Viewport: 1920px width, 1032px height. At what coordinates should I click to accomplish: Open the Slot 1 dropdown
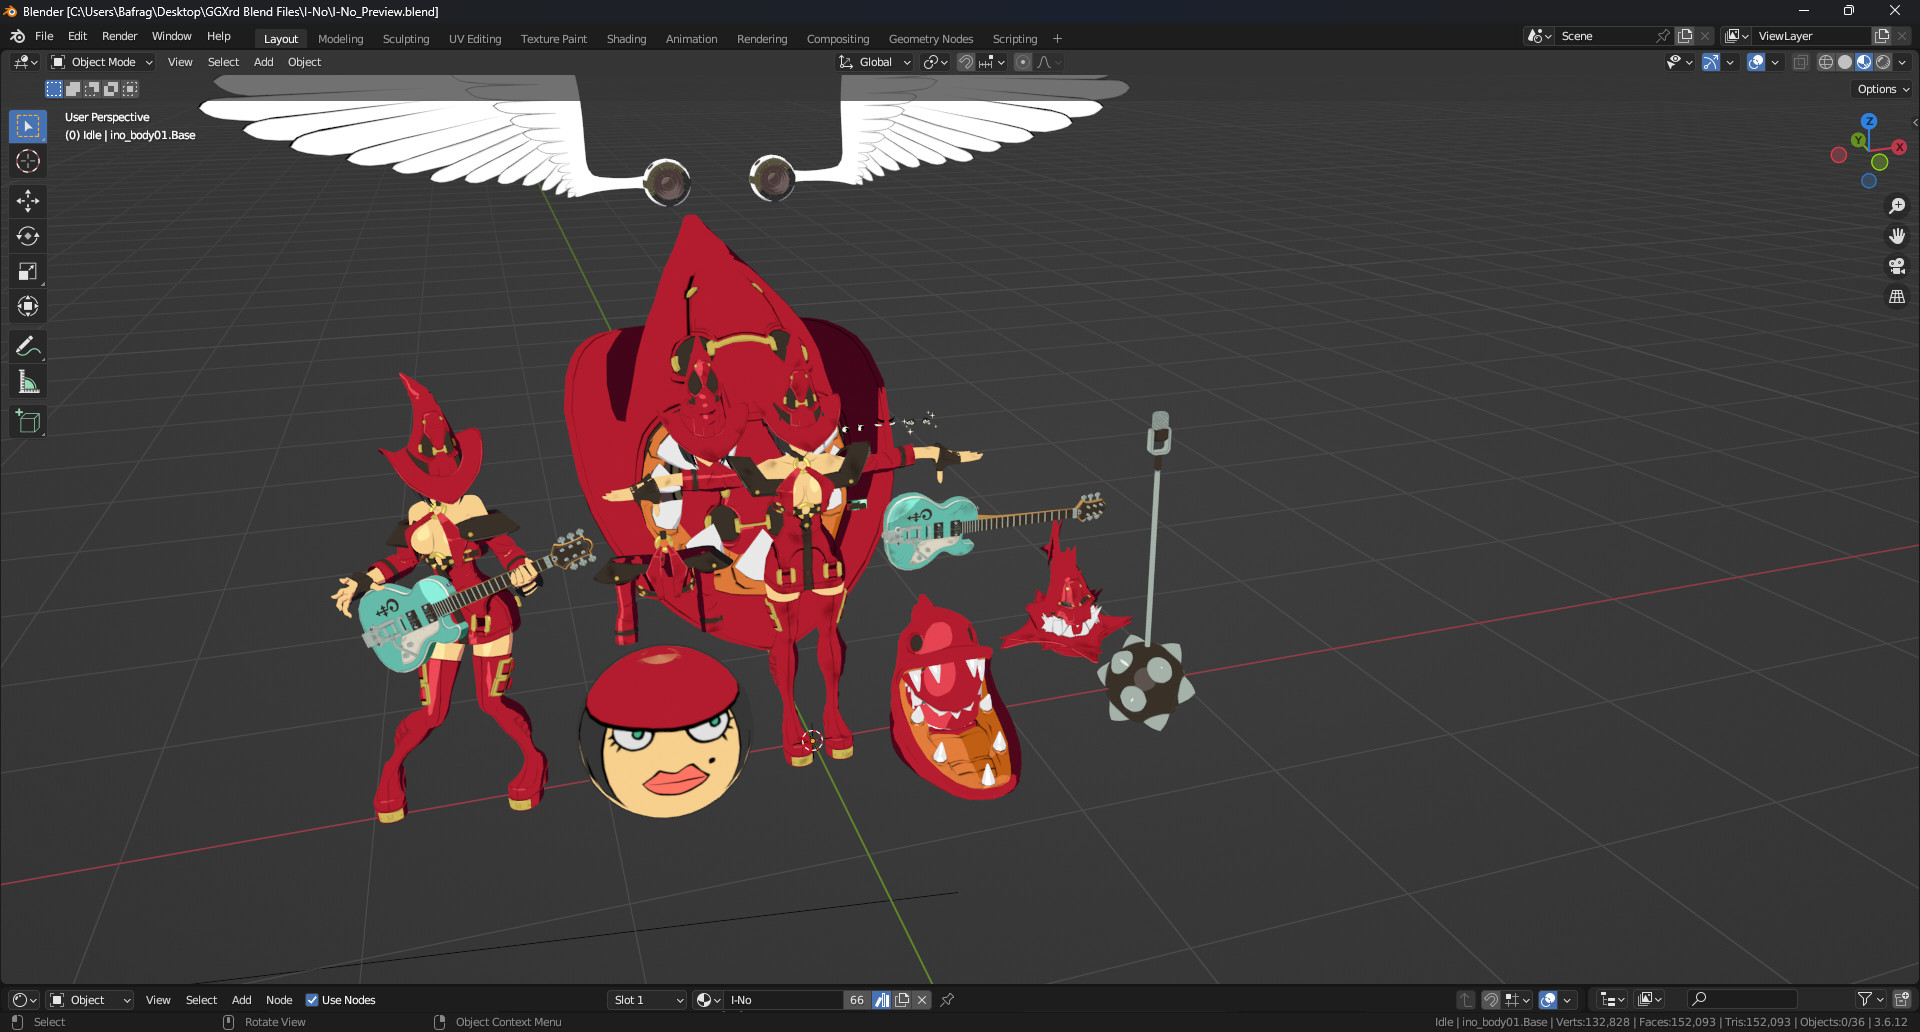coord(645,1000)
